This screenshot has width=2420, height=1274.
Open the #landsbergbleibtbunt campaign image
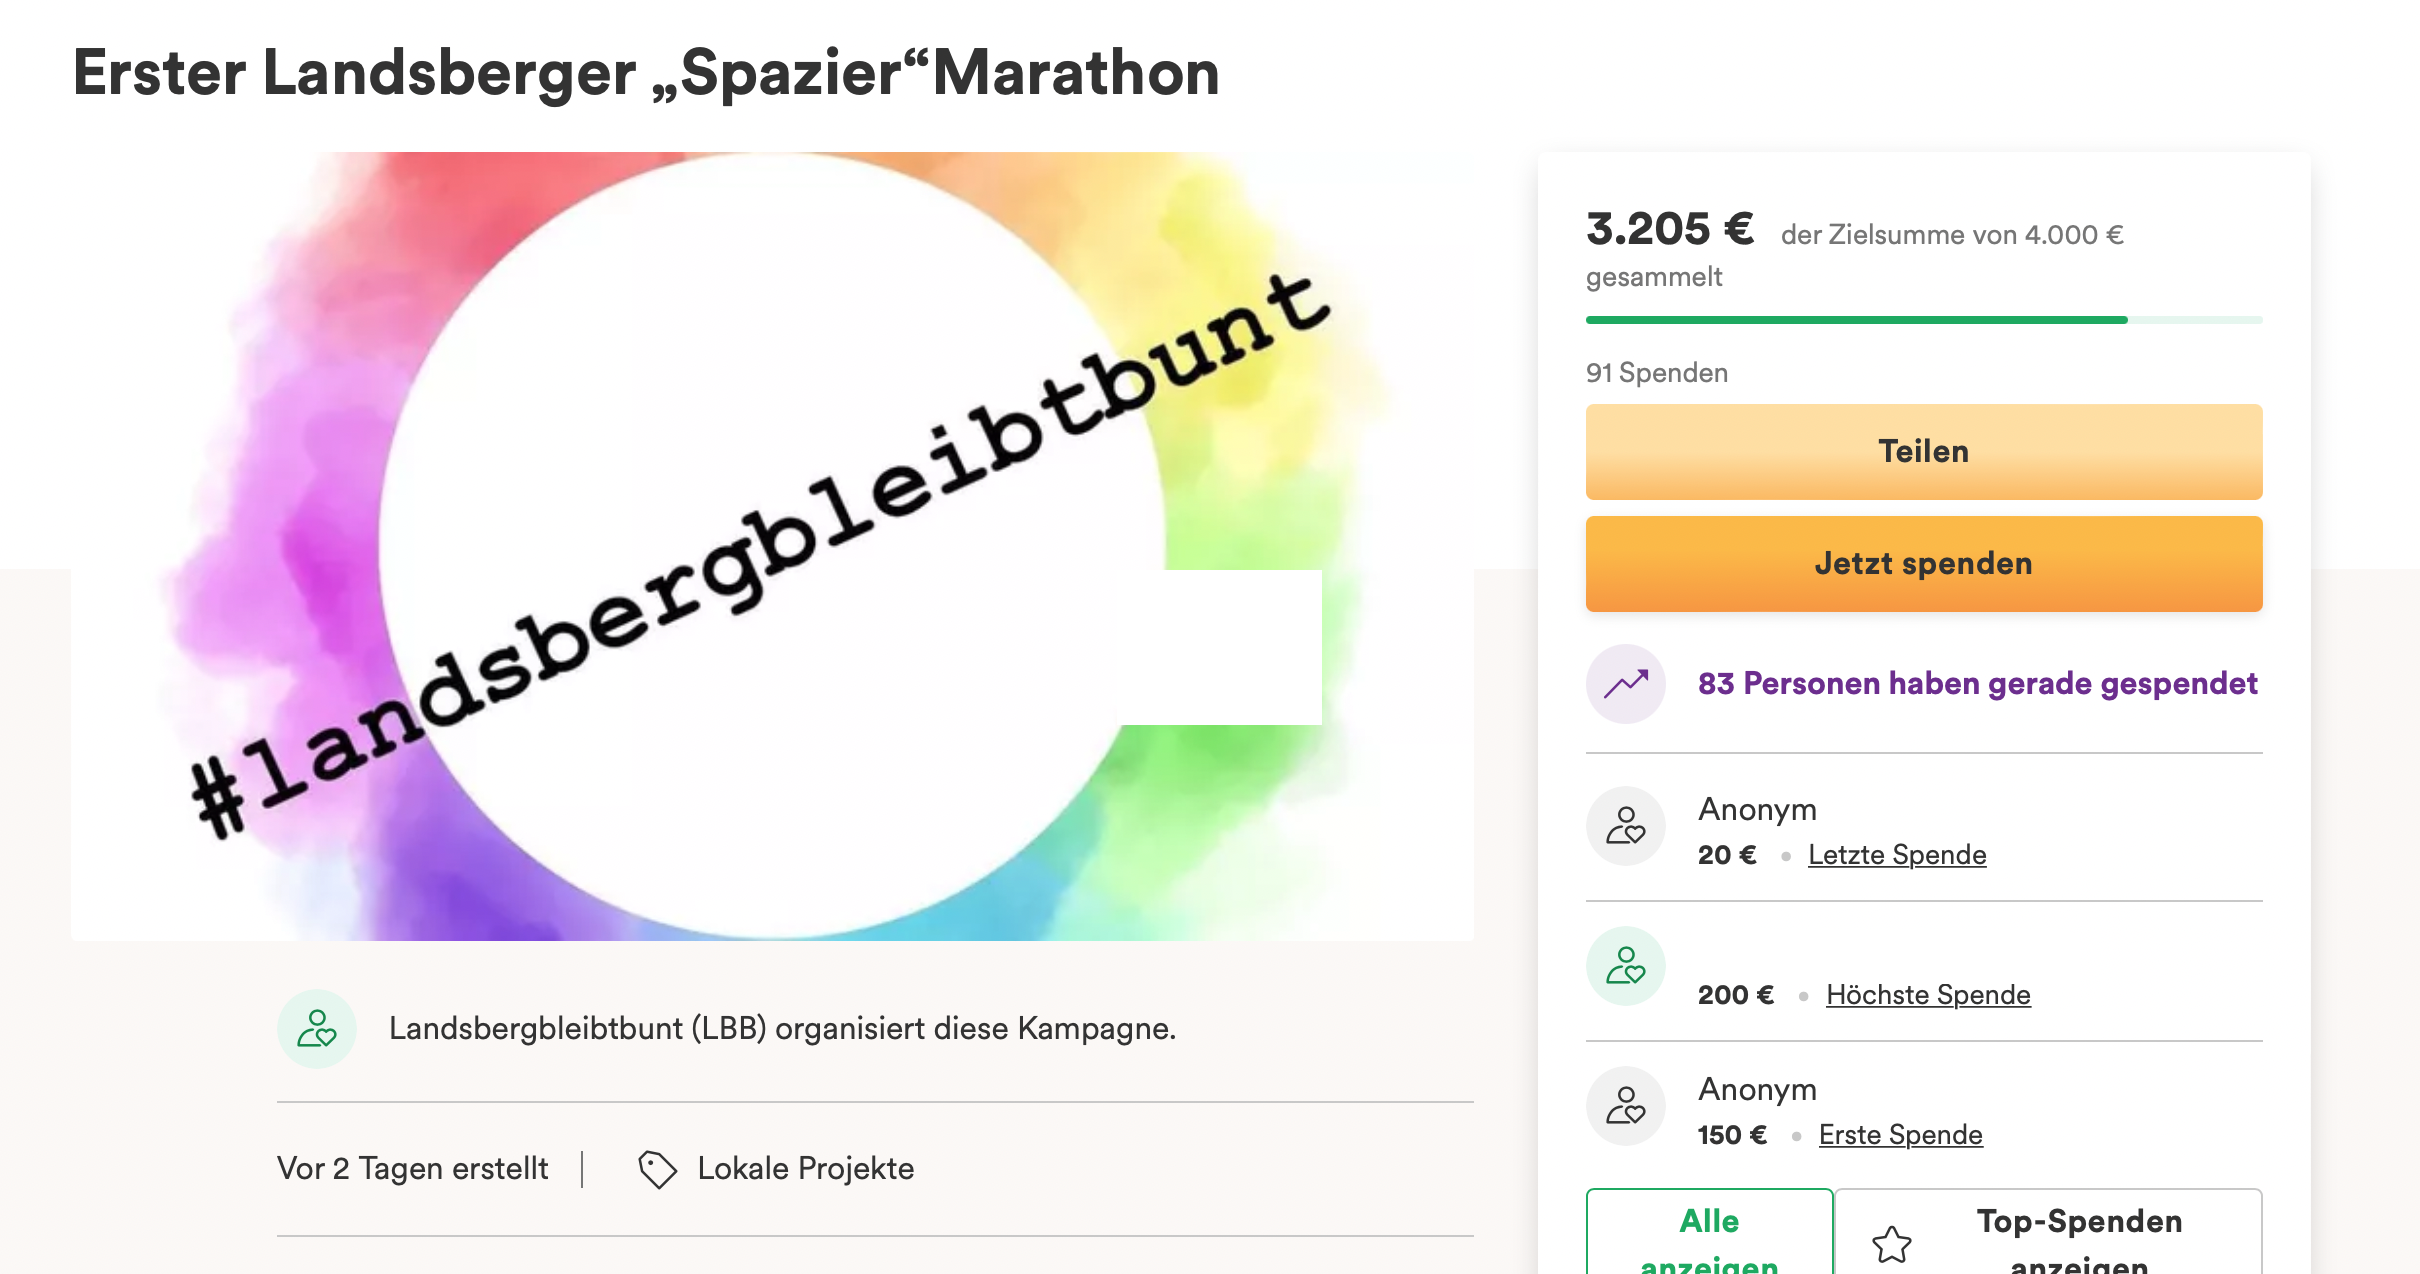click(x=772, y=546)
